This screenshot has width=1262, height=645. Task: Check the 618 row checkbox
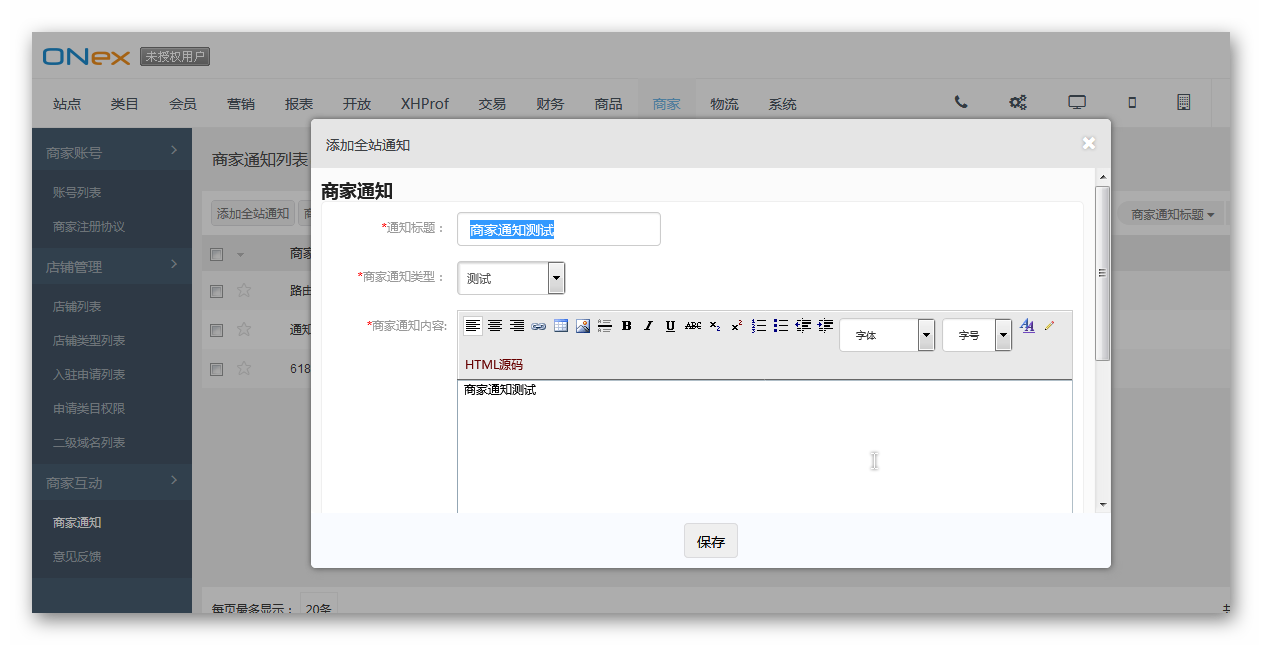[x=216, y=369]
